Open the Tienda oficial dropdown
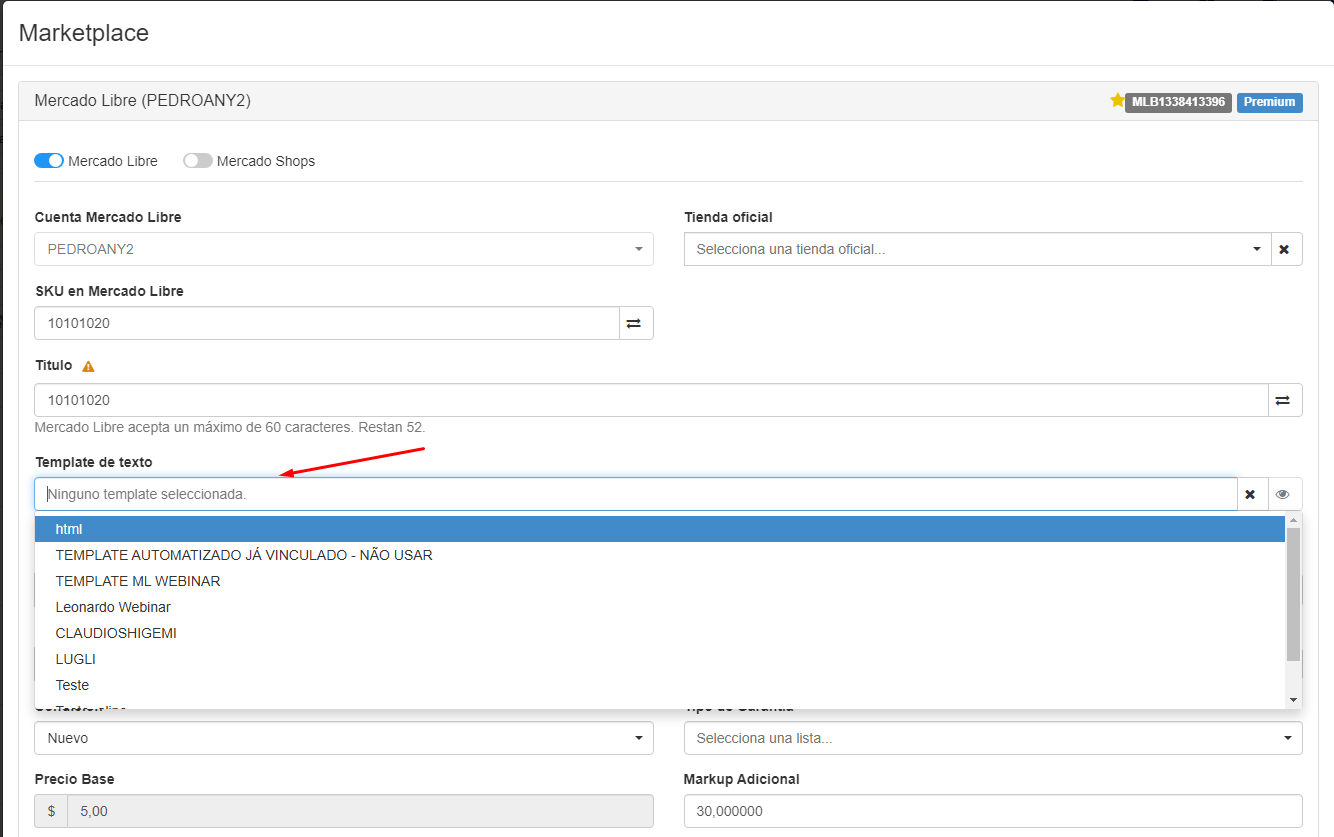1334x837 pixels. 977,249
